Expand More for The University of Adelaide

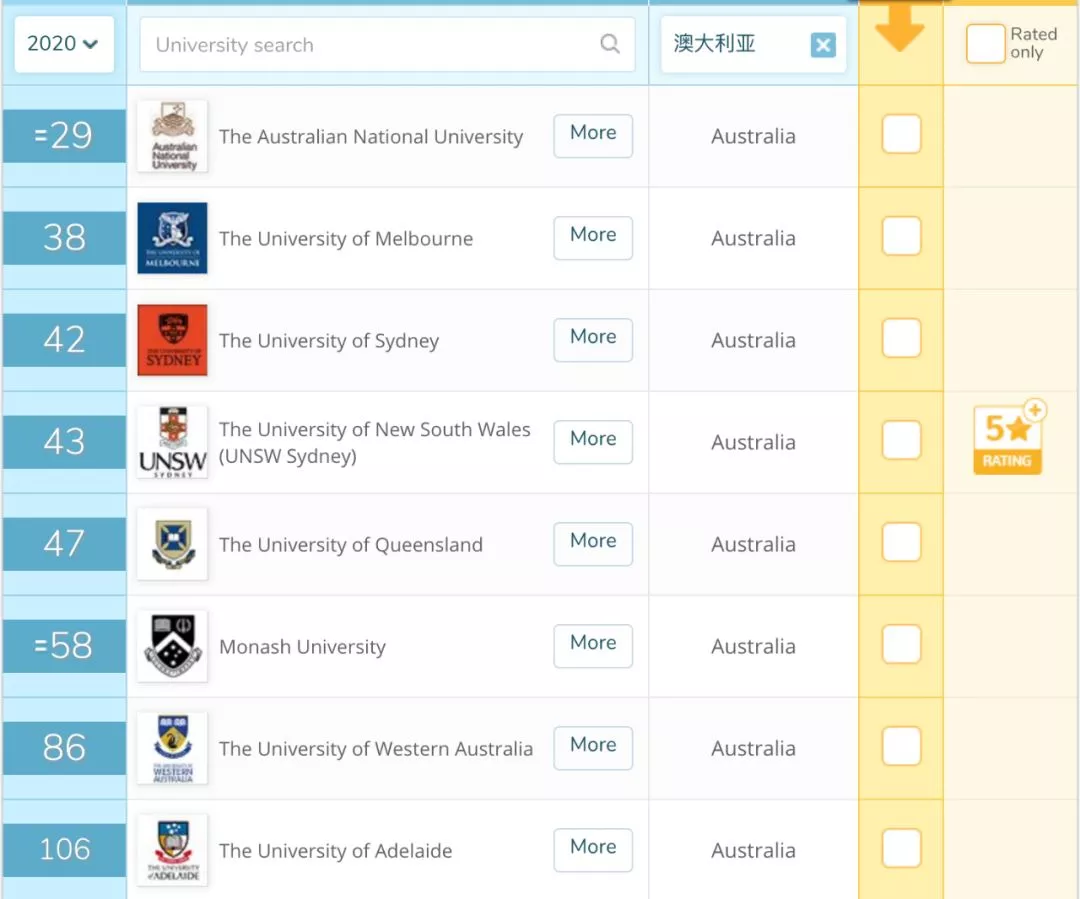(x=593, y=849)
